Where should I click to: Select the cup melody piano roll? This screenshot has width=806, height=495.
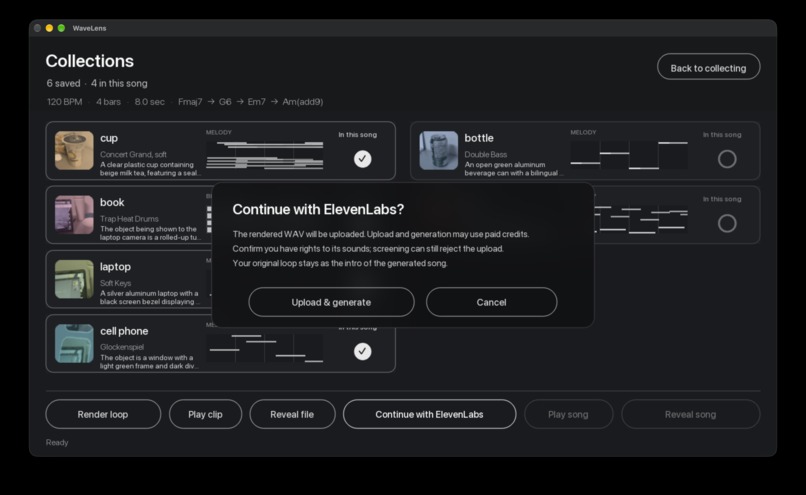[x=265, y=155]
